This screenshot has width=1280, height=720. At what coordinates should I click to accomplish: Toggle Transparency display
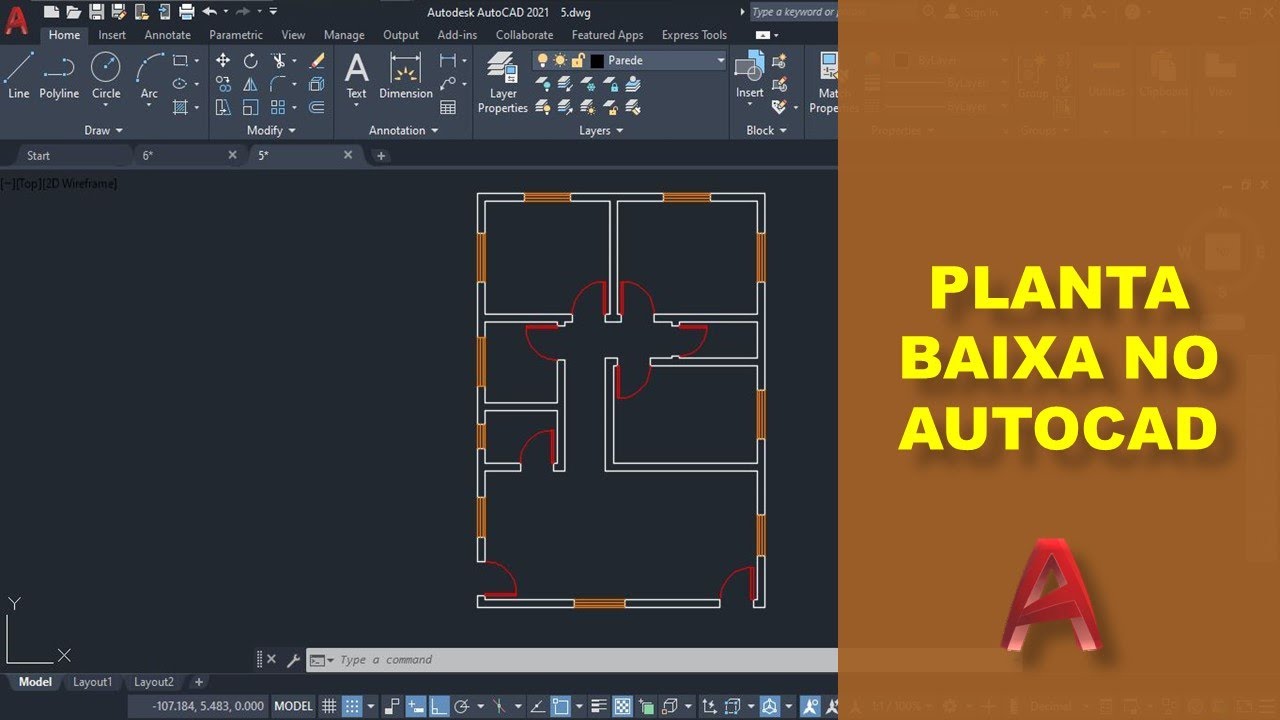coord(622,706)
